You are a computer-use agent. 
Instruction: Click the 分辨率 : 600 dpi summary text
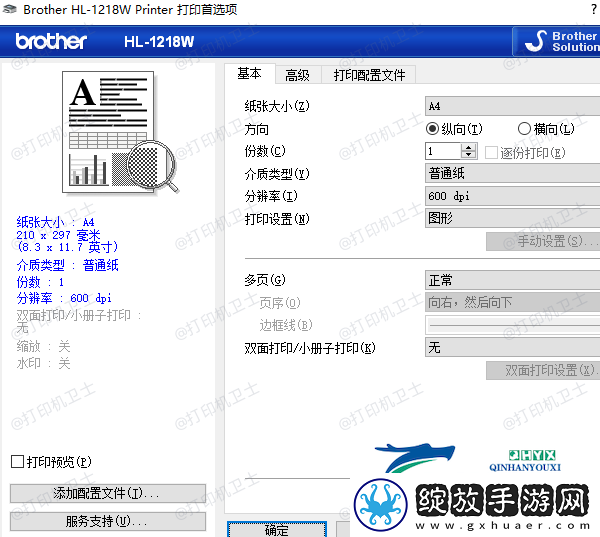[64, 298]
